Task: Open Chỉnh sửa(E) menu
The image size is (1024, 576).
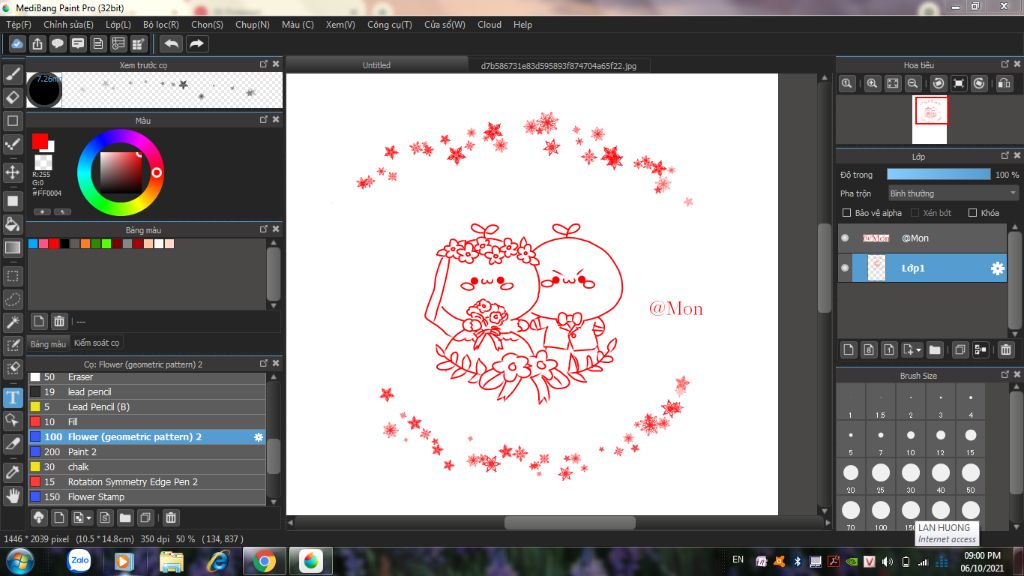Action: tap(68, 25)
